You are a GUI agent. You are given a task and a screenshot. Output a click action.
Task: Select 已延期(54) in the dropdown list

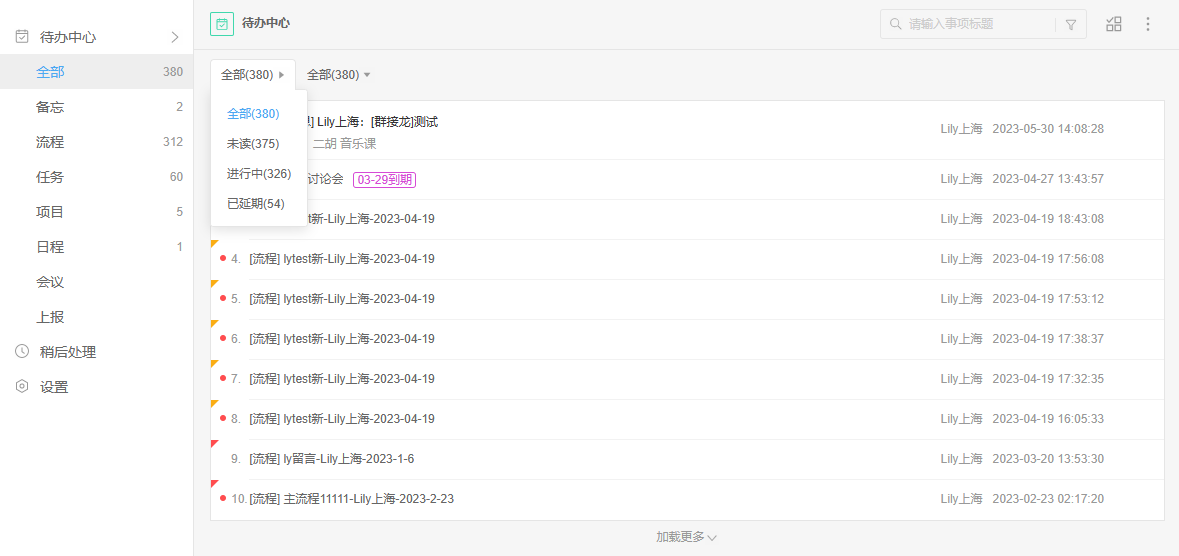point(255,204)
